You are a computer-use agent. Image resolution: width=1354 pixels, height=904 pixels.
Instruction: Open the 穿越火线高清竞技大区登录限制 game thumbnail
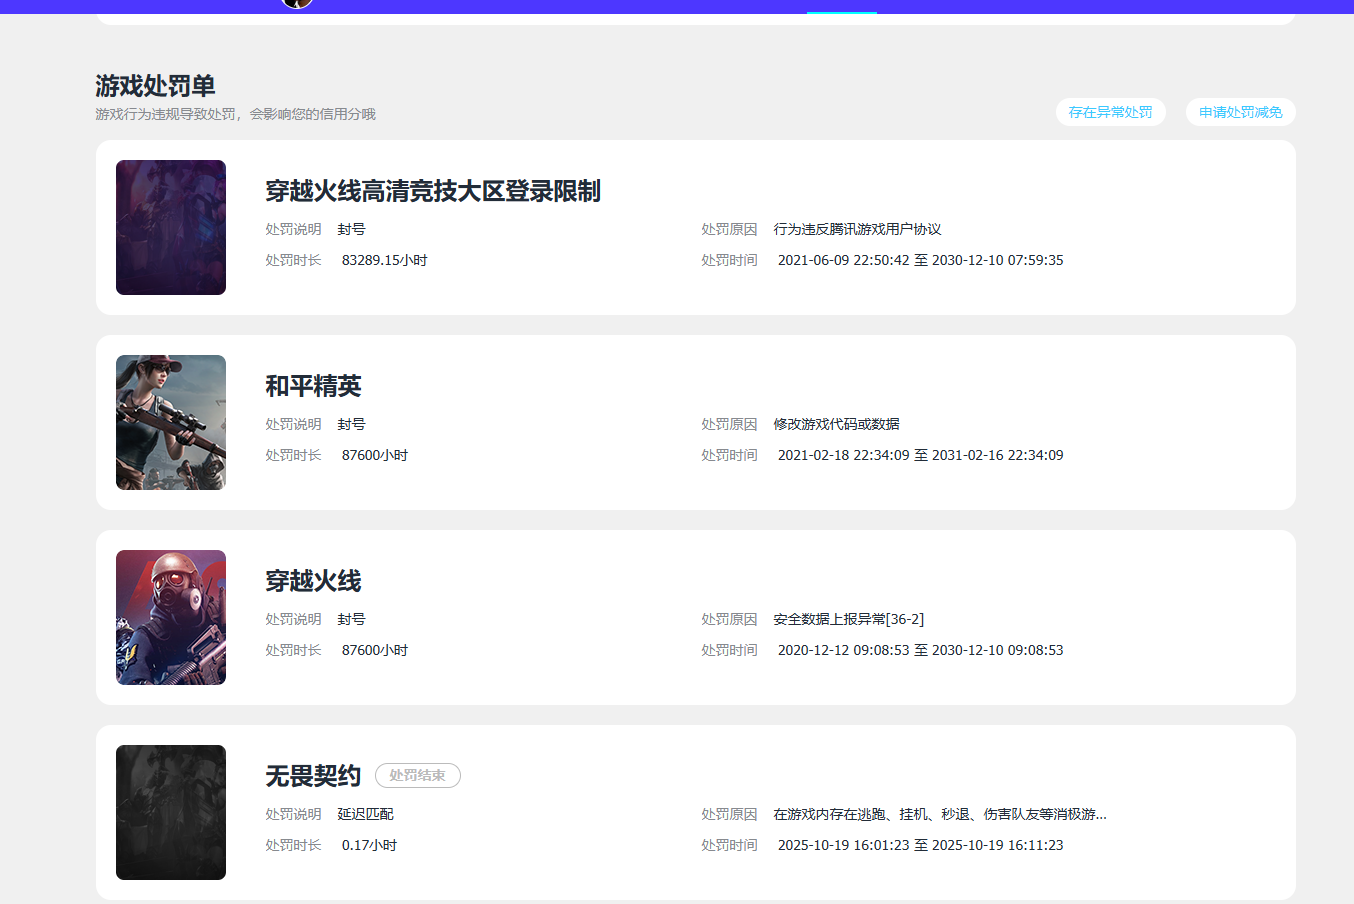tap(171, 227)
